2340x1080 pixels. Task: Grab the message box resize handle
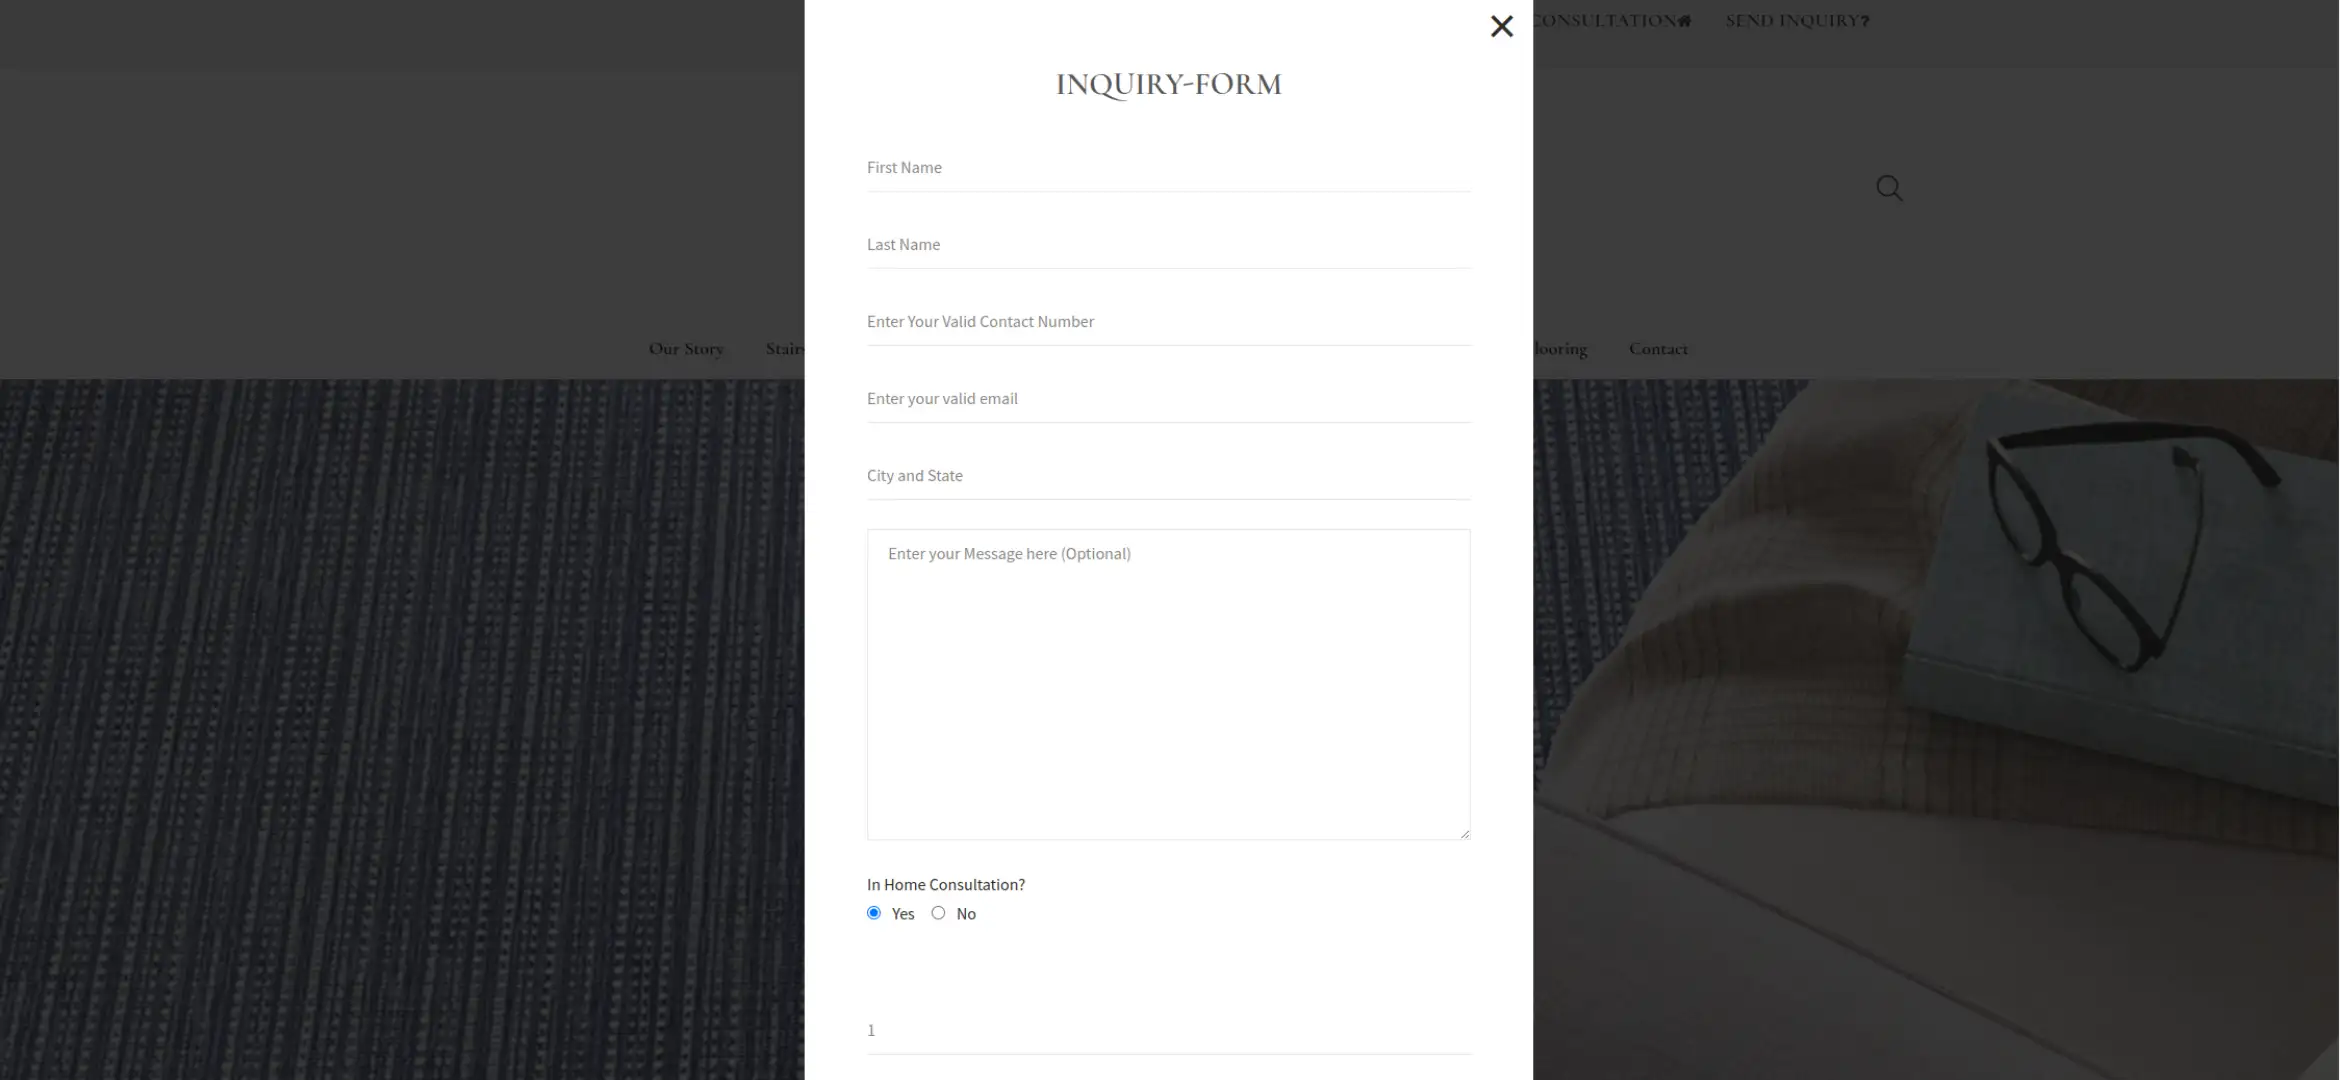(x=1464, y=833)
